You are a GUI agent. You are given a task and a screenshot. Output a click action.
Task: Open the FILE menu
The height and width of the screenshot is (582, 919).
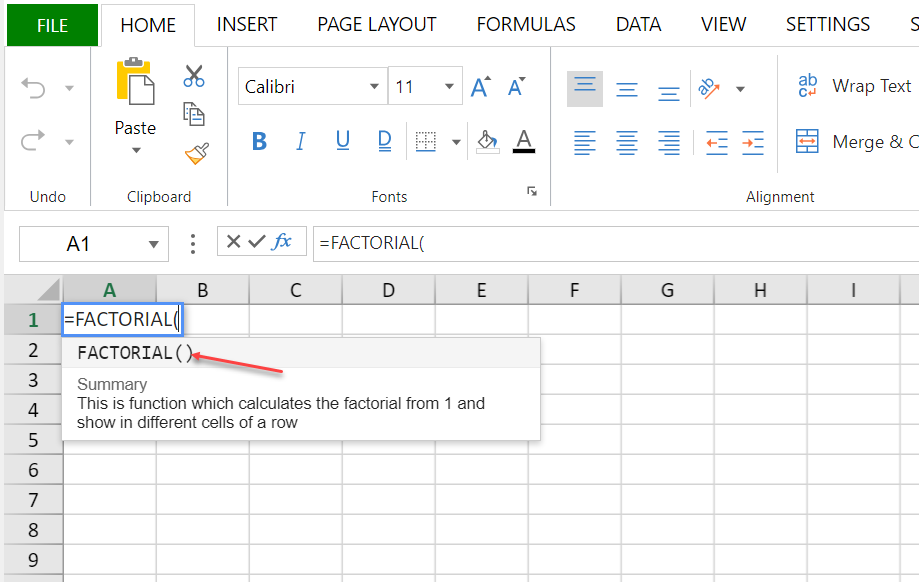52,26
